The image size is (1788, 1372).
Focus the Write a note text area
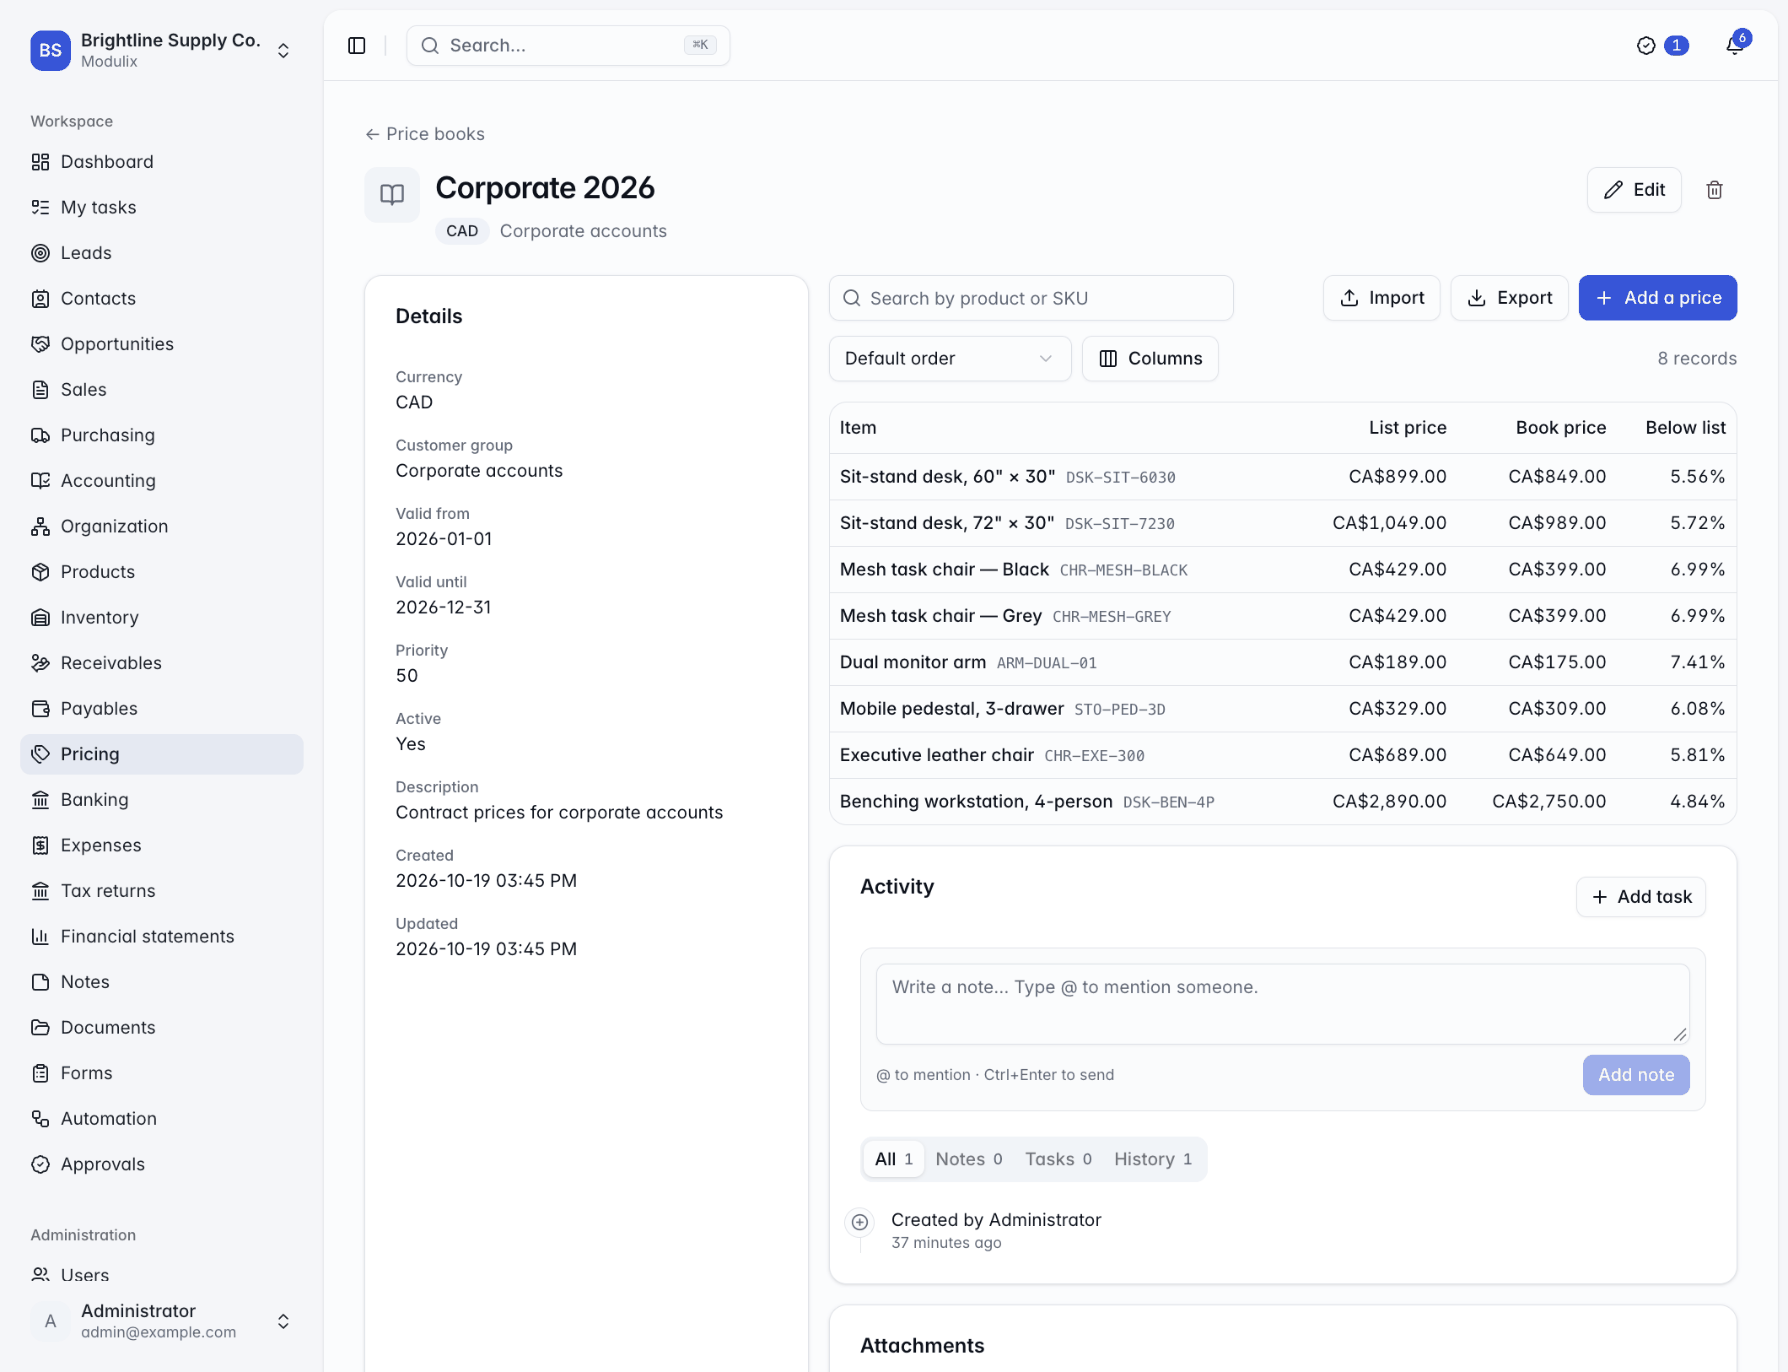[x=1283, y=1004]
